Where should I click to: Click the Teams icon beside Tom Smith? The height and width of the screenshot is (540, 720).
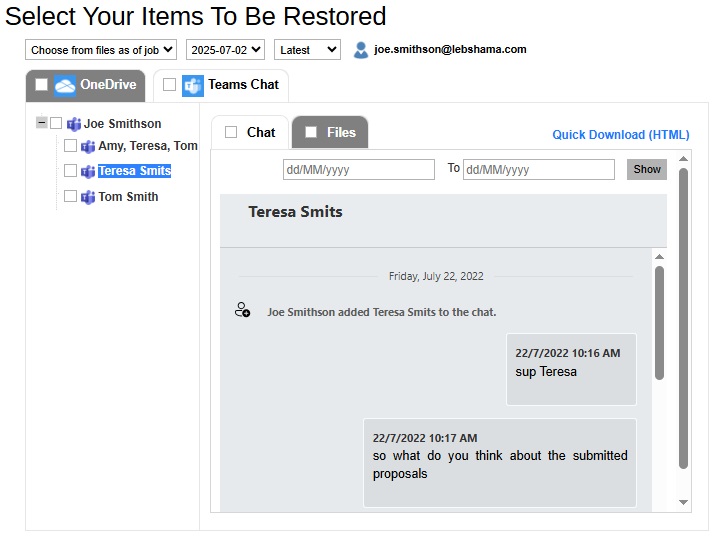click(x=88, y=197)
